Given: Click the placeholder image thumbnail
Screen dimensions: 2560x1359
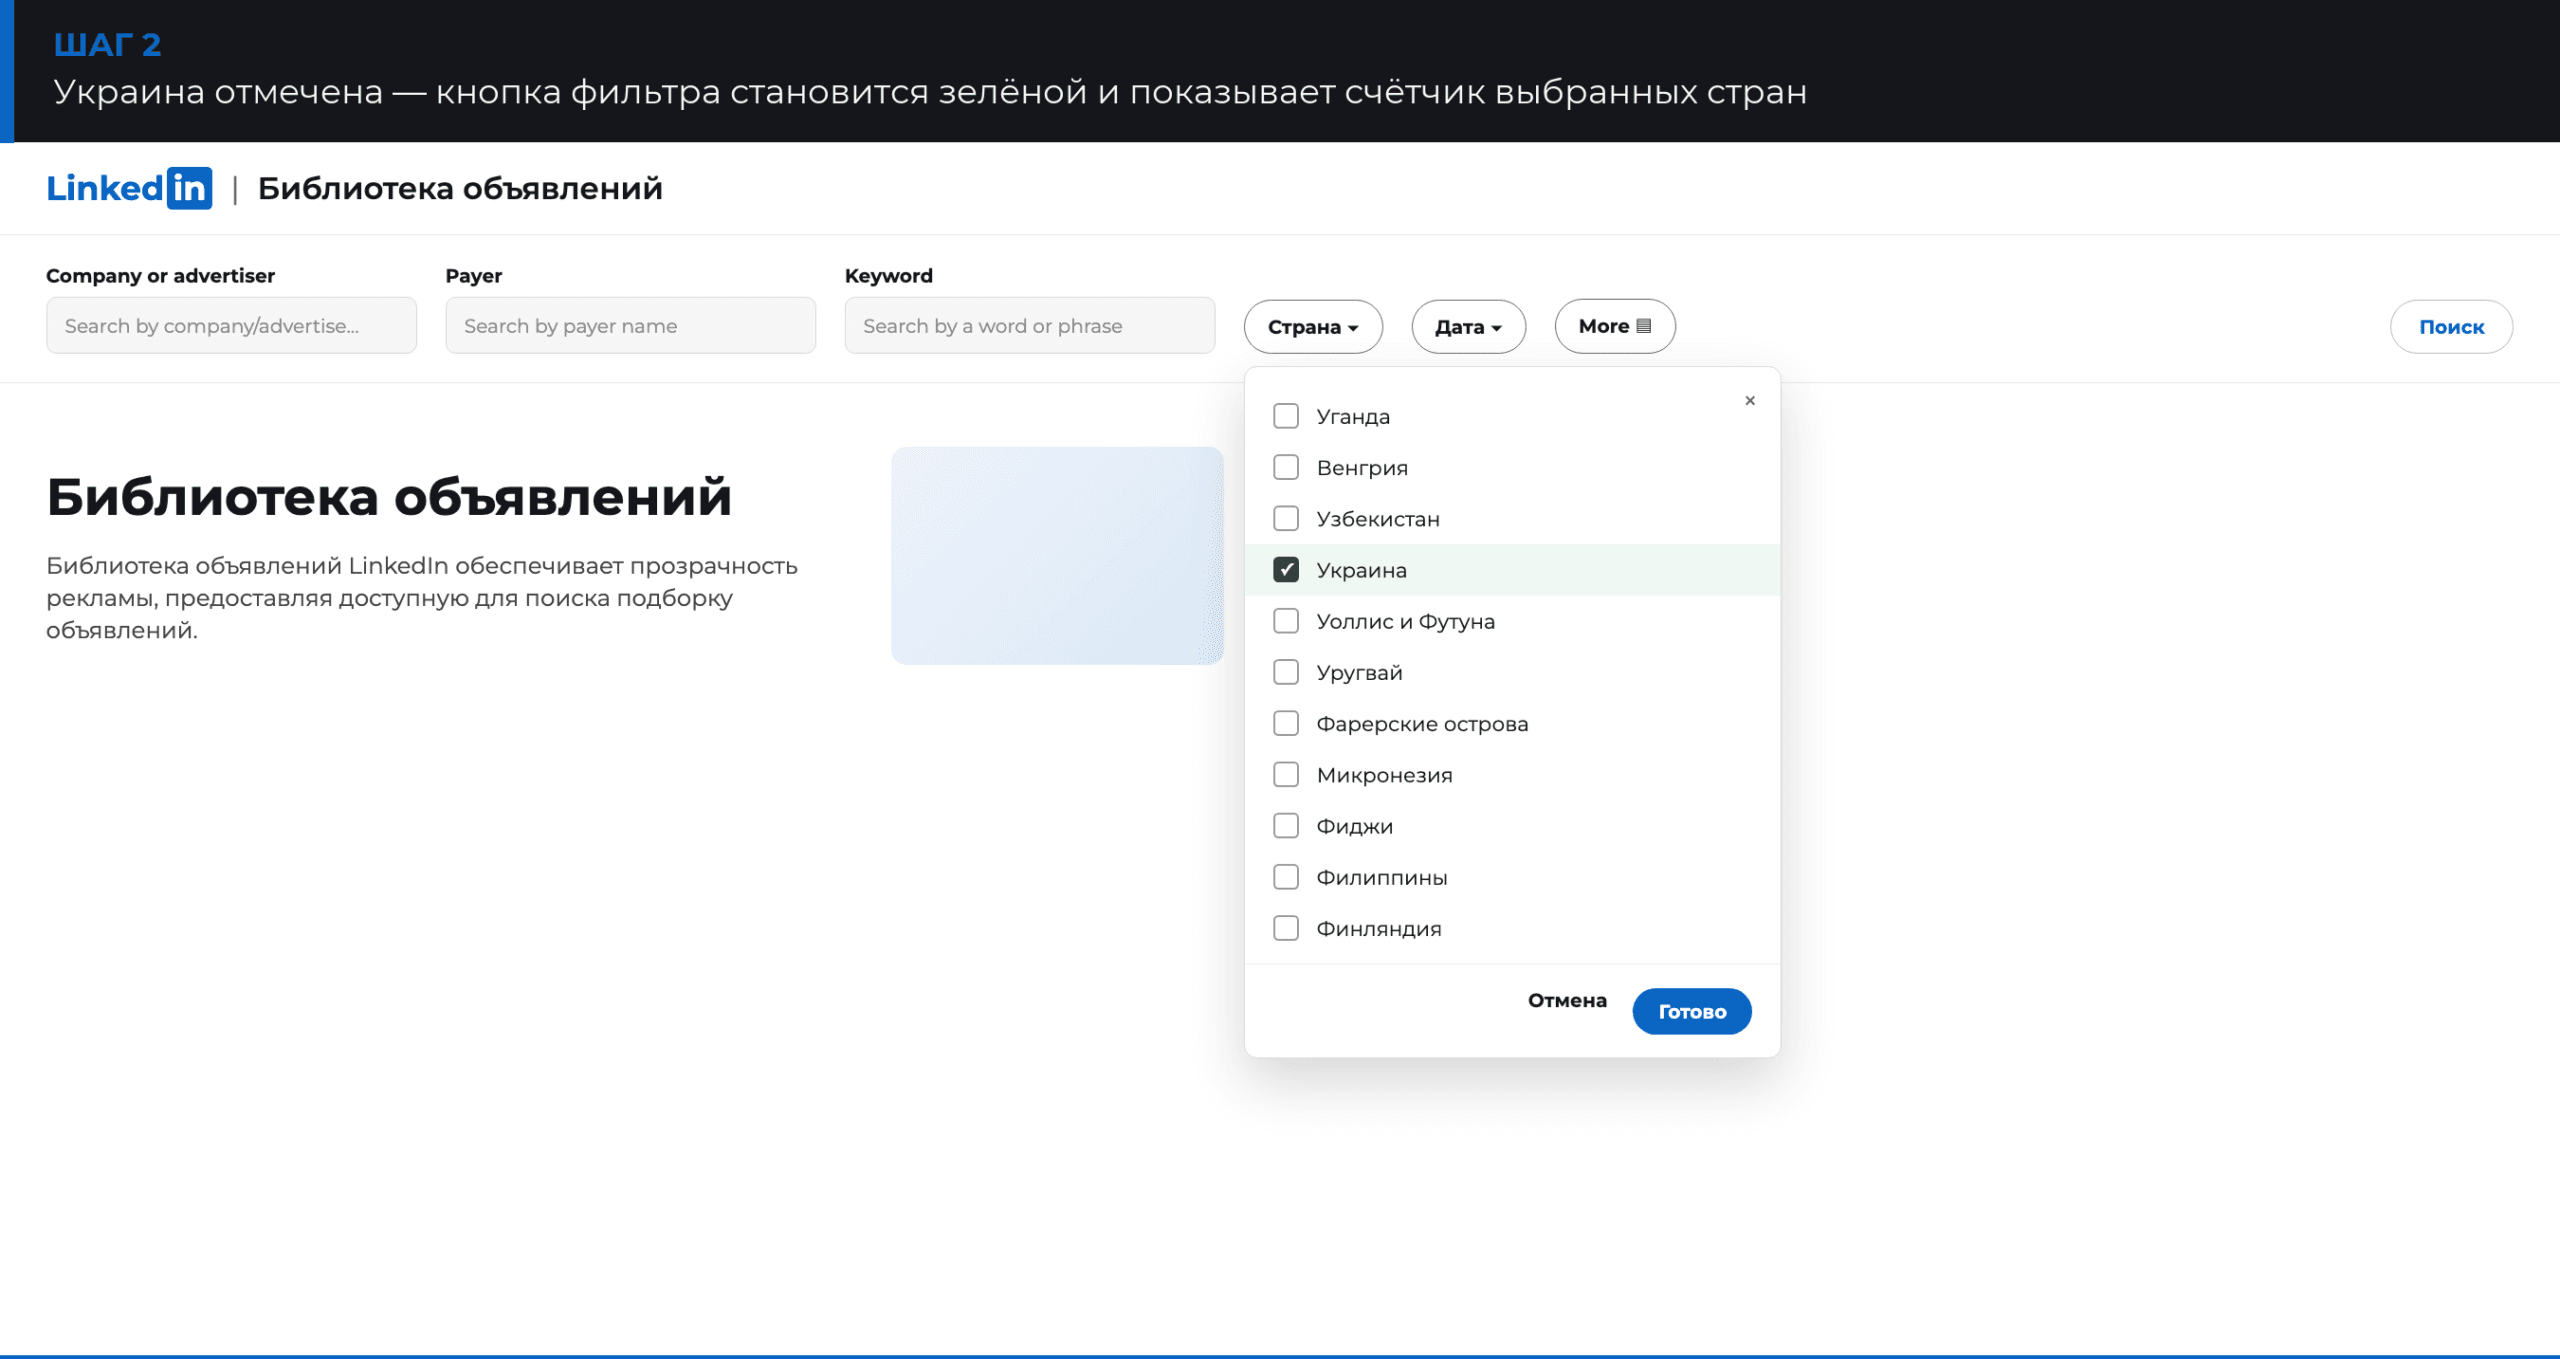Looking at the screenshot, I should click(x=1057, y=556).
